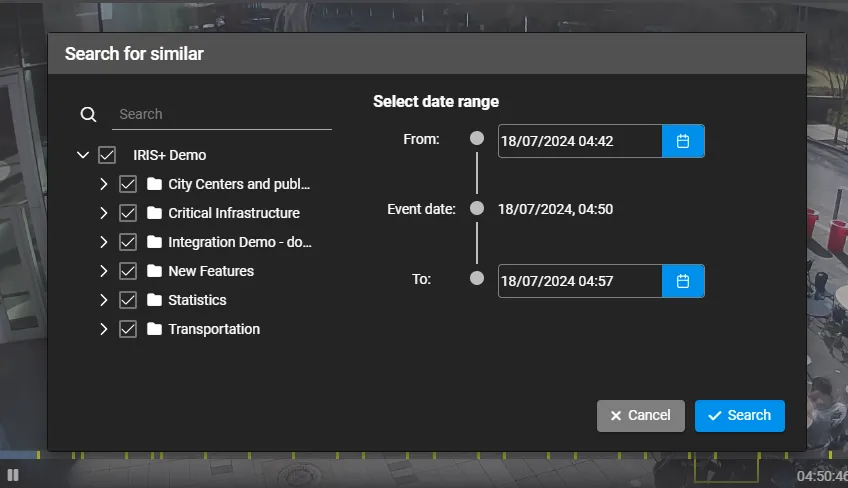Click the From point on the date timeline

[477, 139]
